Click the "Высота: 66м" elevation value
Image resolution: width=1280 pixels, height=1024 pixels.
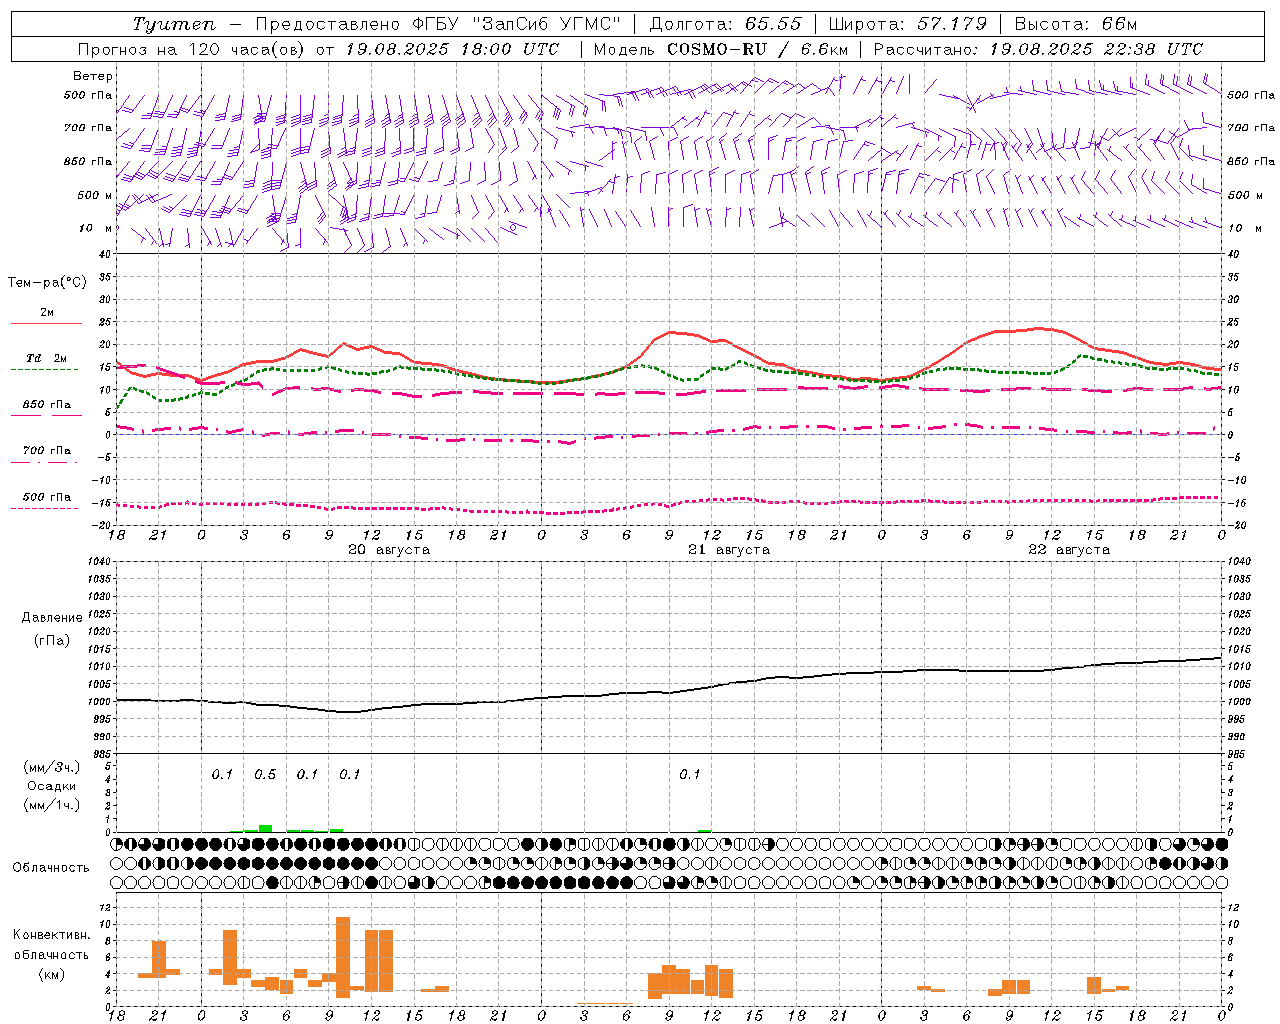[1075, 24]
